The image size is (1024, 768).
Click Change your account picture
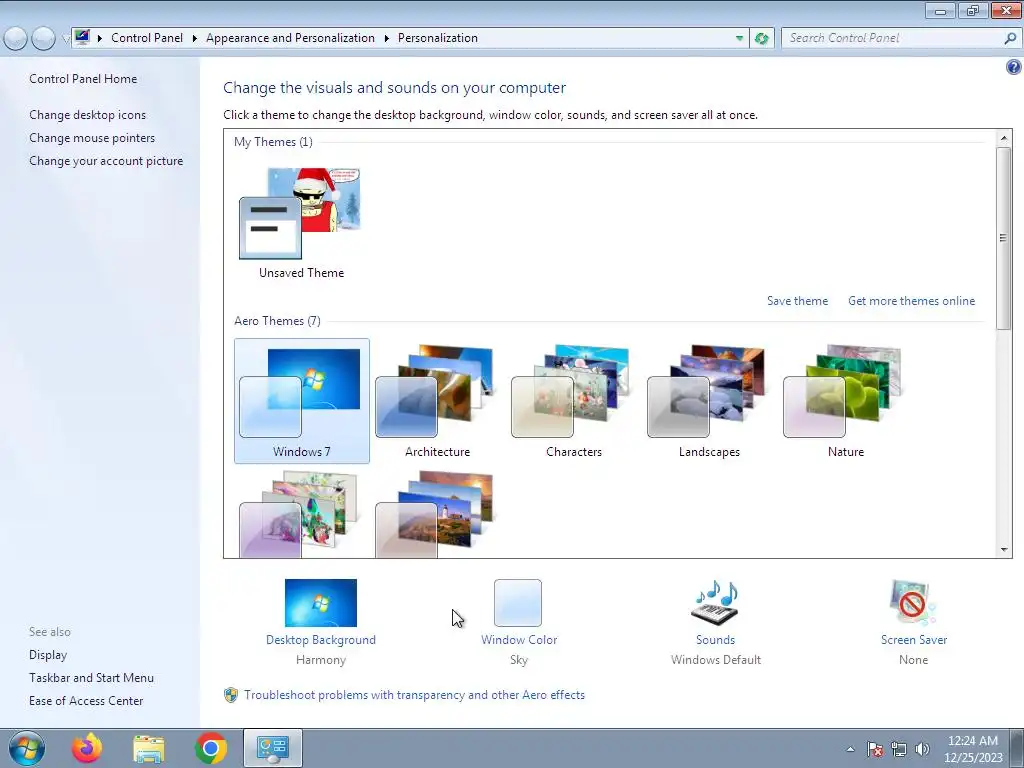click(x=106, y=161)
